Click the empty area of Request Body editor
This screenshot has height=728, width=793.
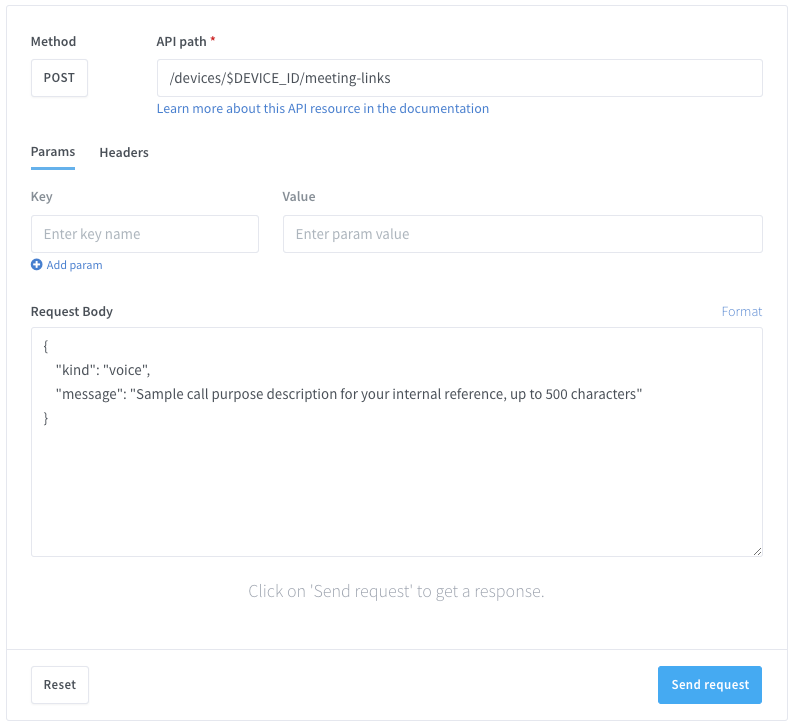coord(396,490)
